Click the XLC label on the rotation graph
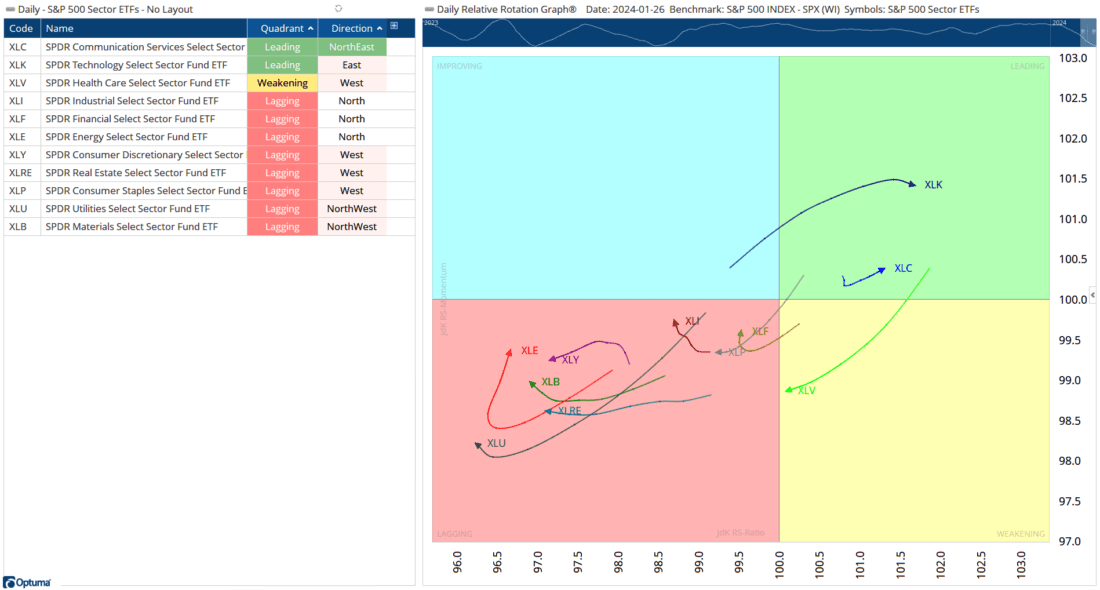The height and width of the screenshot is (590, 1100). 903,267
